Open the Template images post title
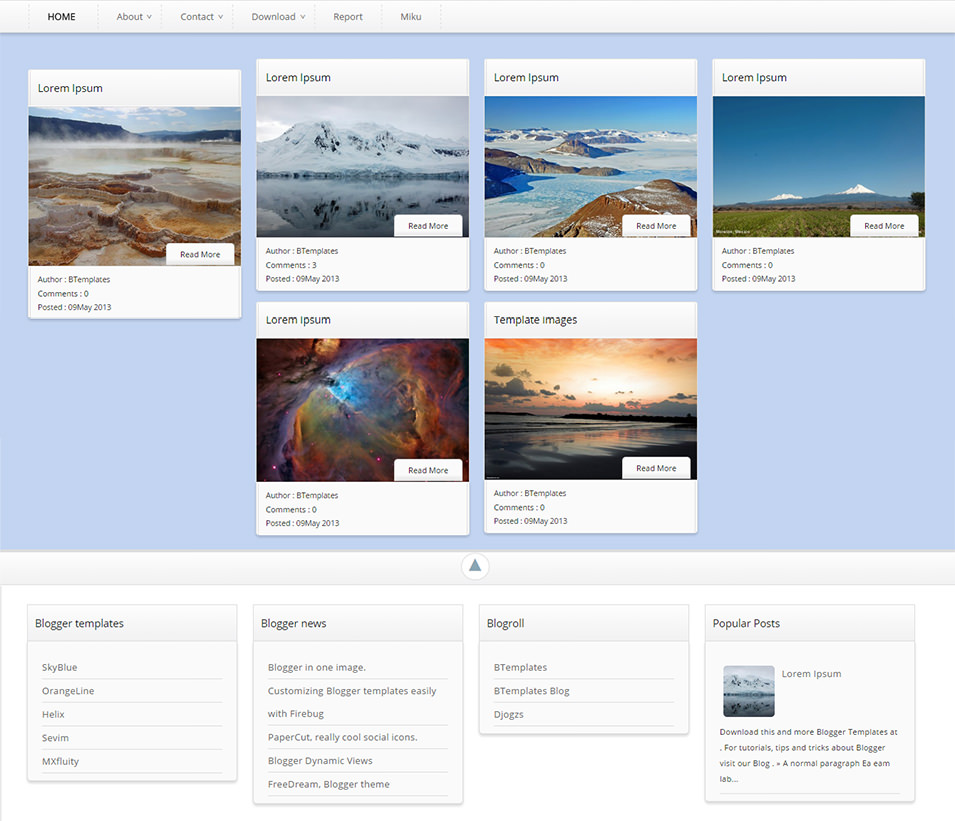The height and width of the screenshot is (821, 955). (535, 319)
